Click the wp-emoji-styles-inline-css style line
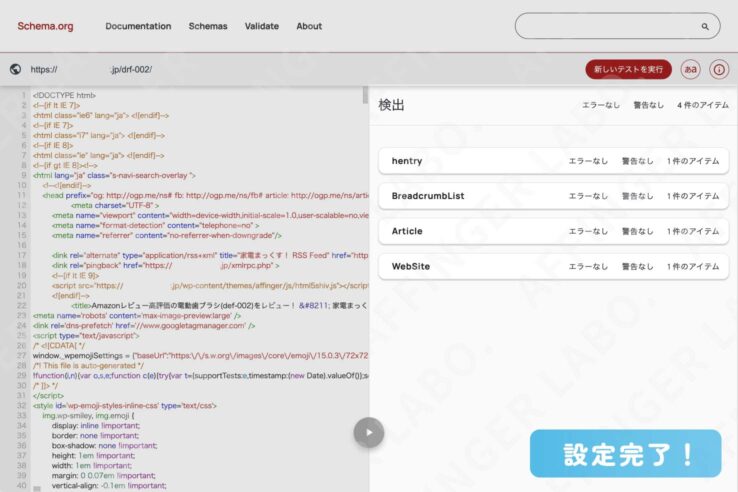 click(124, 405)
